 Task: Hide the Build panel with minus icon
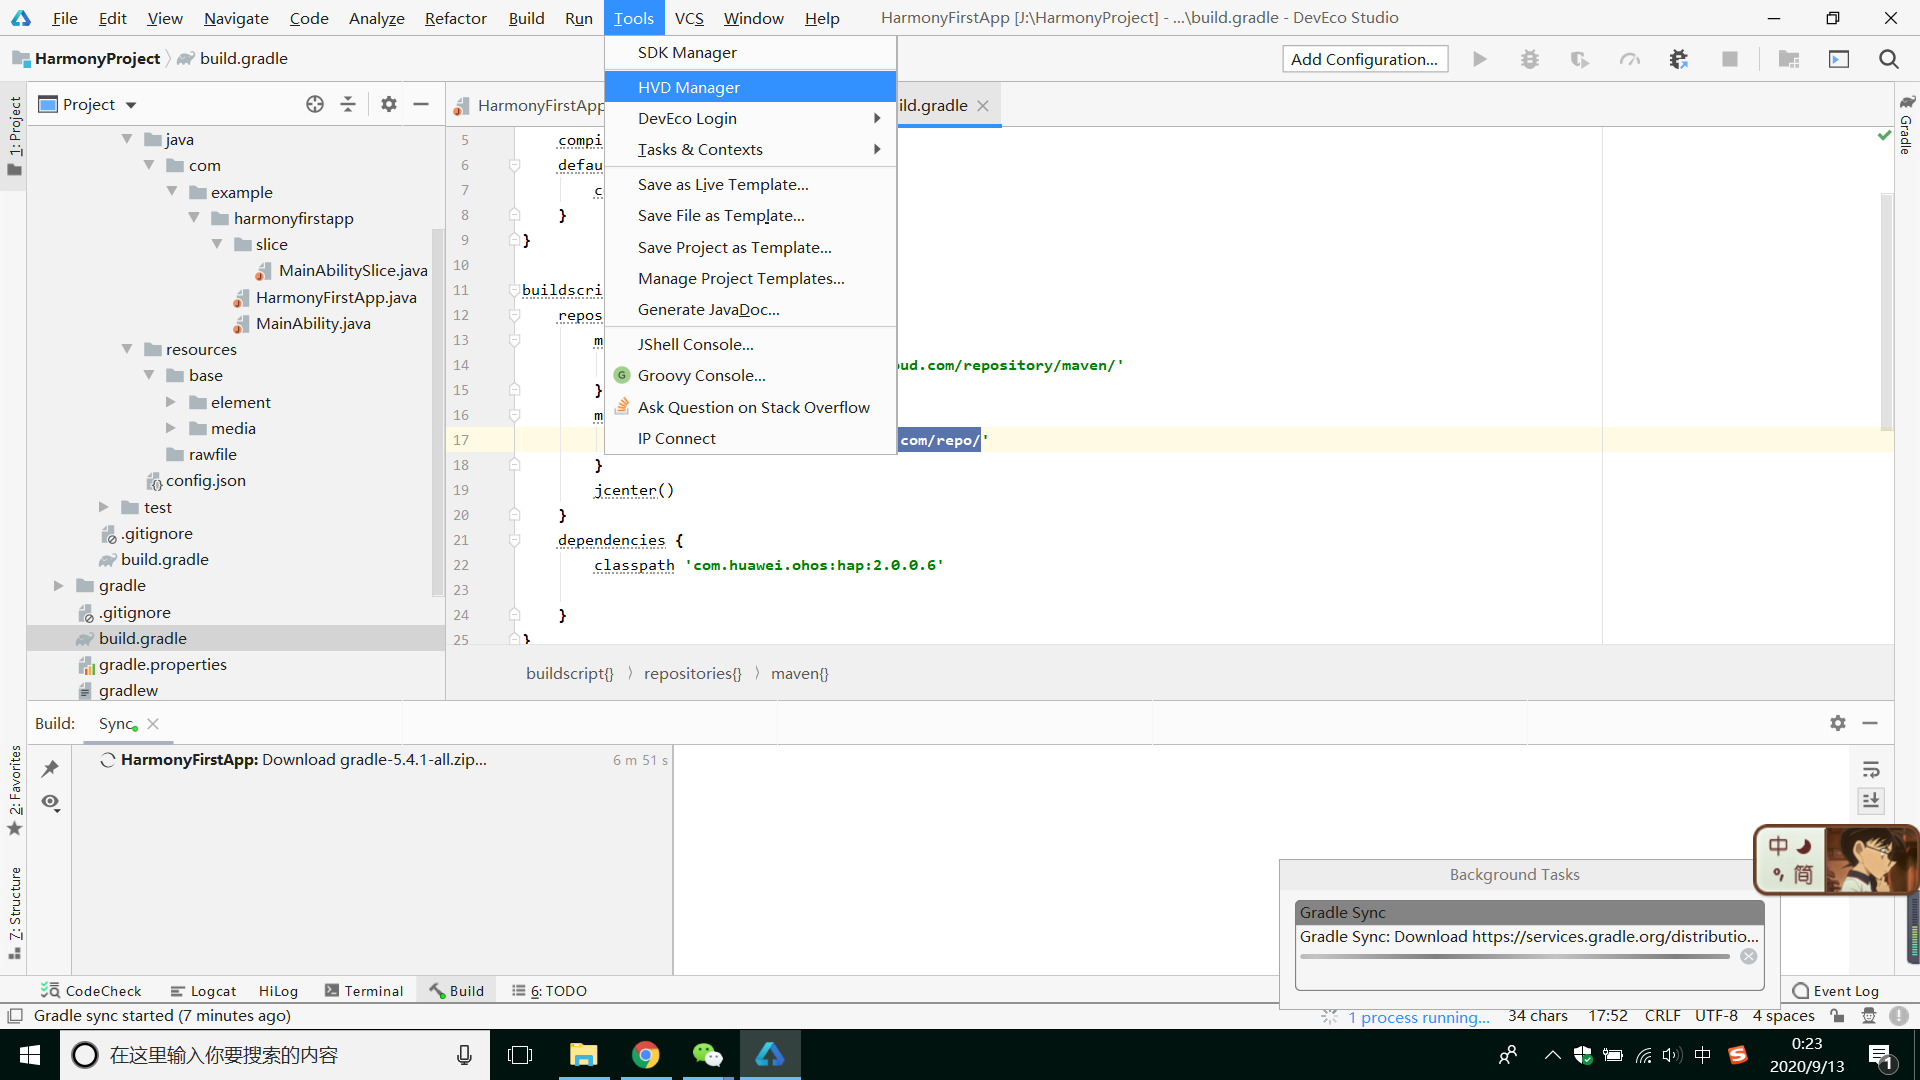[x=1870, y=722]
